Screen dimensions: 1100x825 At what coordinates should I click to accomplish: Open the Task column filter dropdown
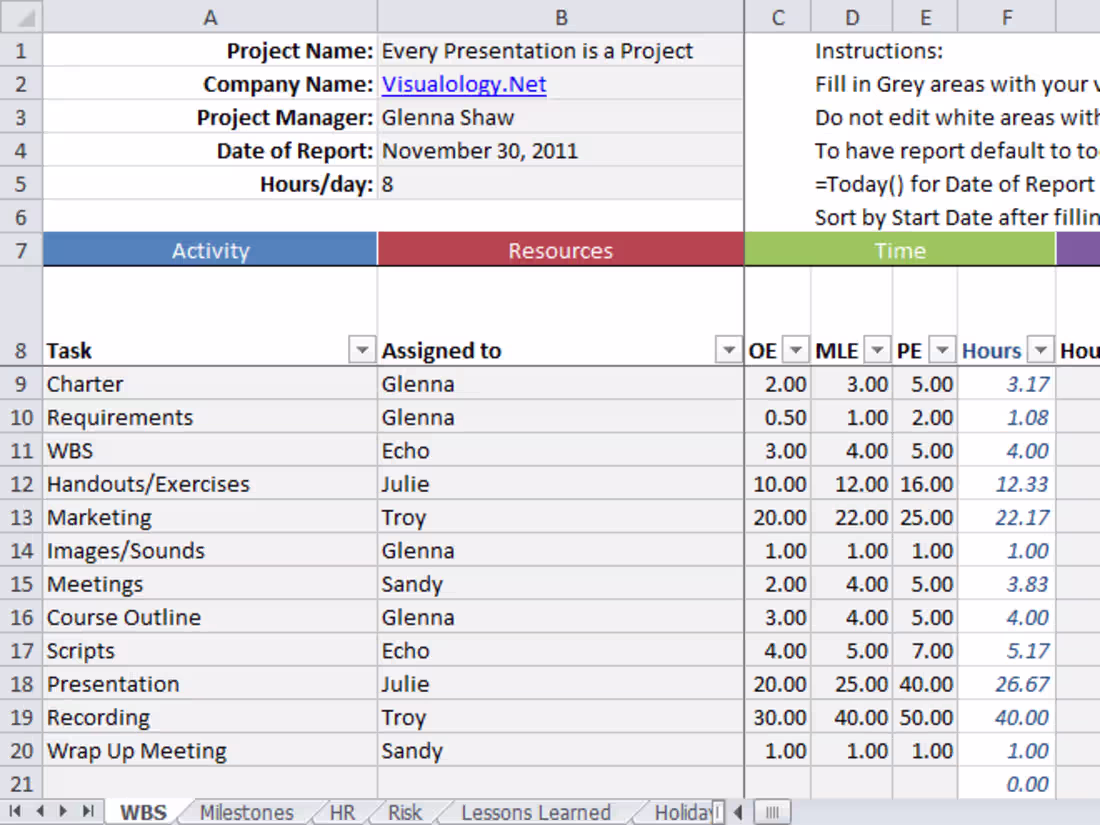click(362, 349)
